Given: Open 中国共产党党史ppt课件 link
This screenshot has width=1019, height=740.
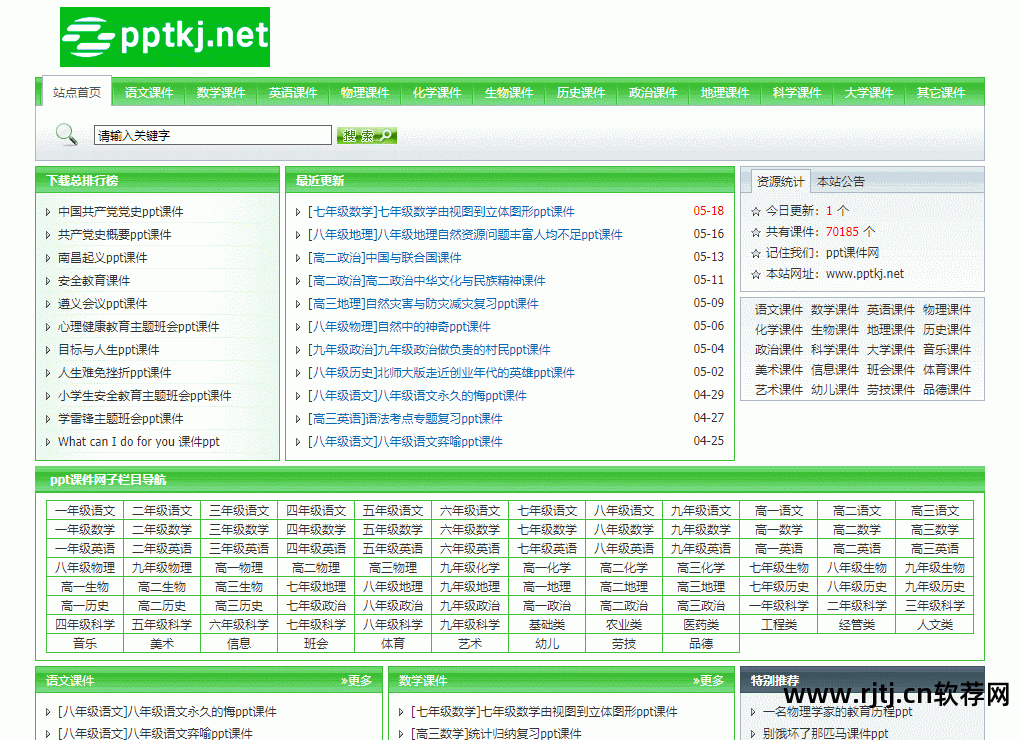Looking at the screenshot, I should click(x=120, y=212).
